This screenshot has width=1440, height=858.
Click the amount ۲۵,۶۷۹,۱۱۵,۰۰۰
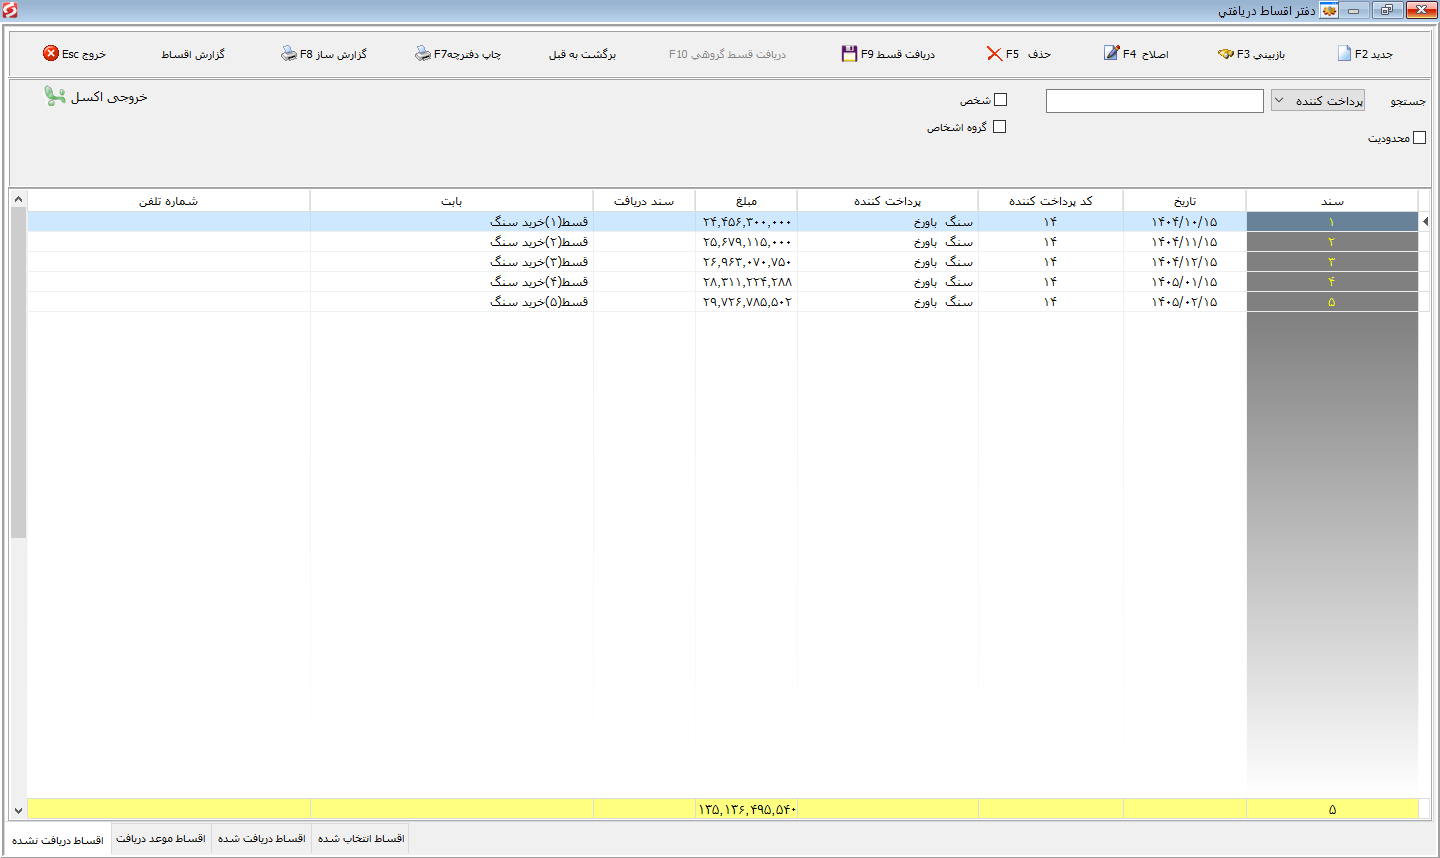(x=746, y=242)
